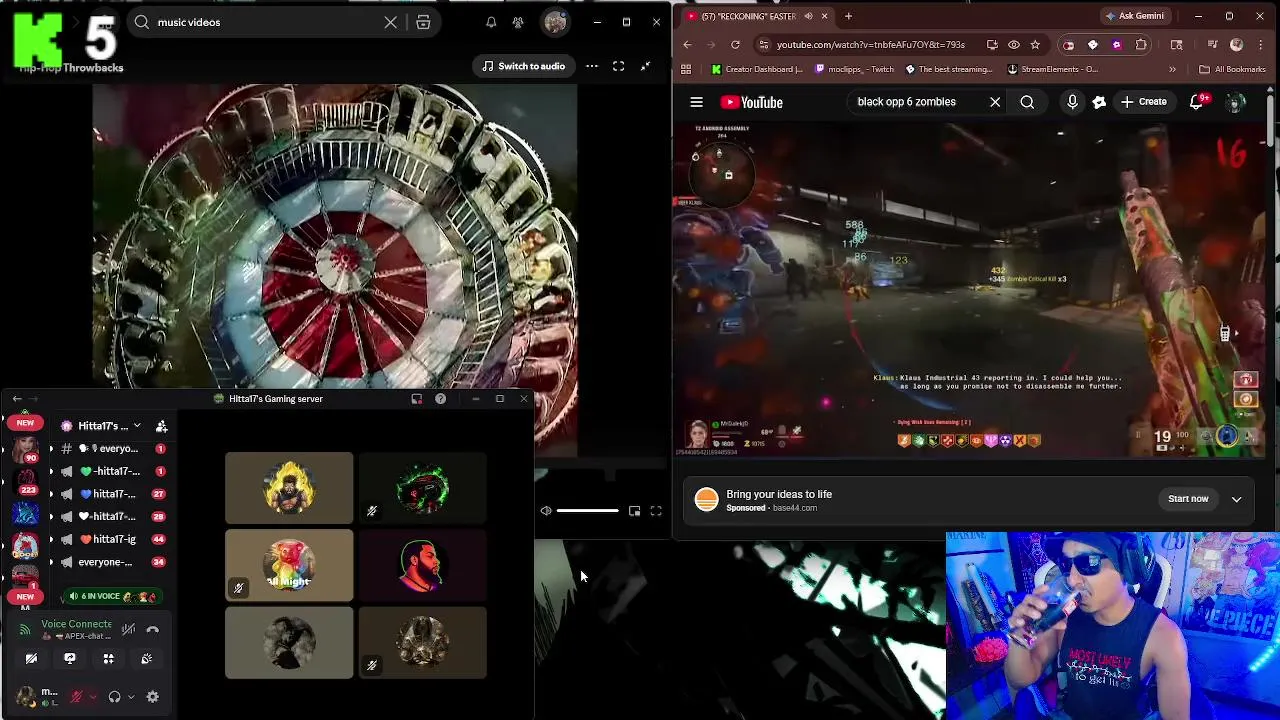
Task: Toggle full screen in the Spotify bottom bar
Action: [656, 511]
